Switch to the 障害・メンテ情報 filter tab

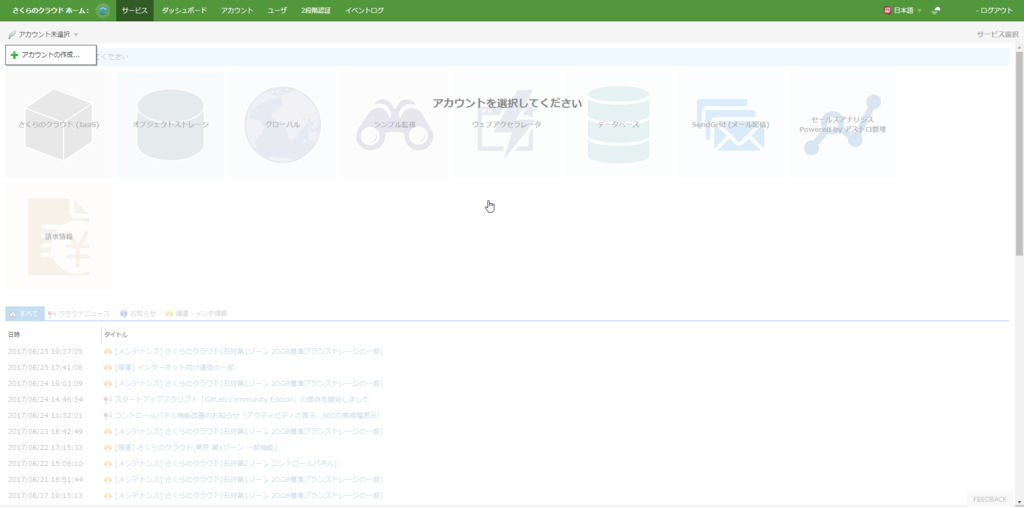[196, 314]
